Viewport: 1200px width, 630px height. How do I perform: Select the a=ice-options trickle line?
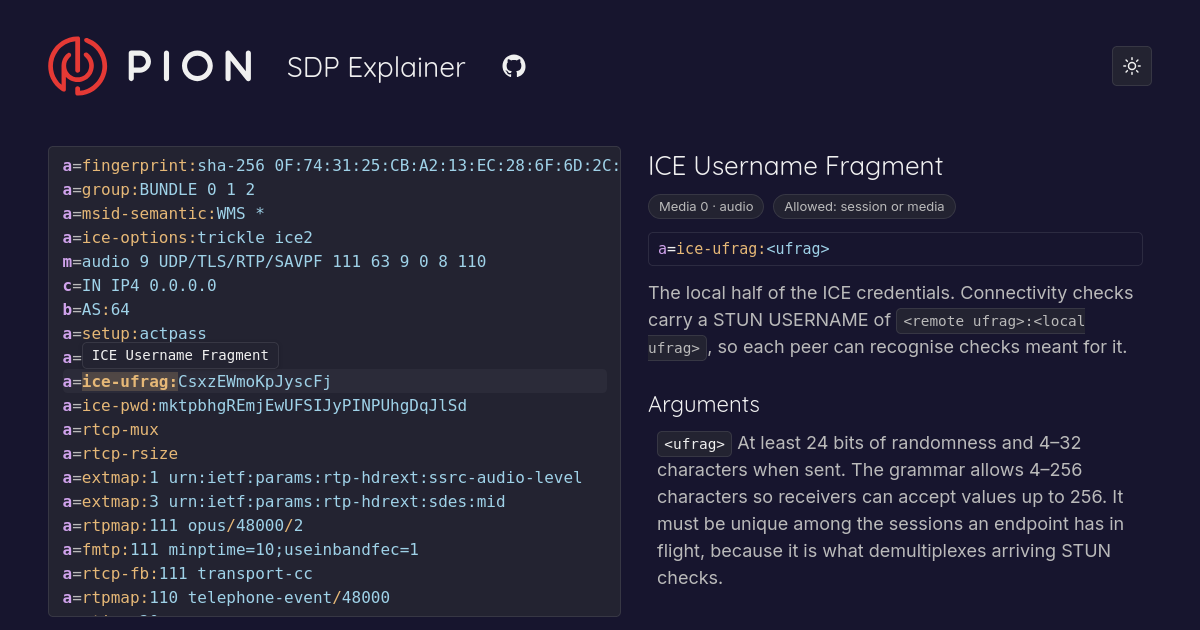click(187, 237)
